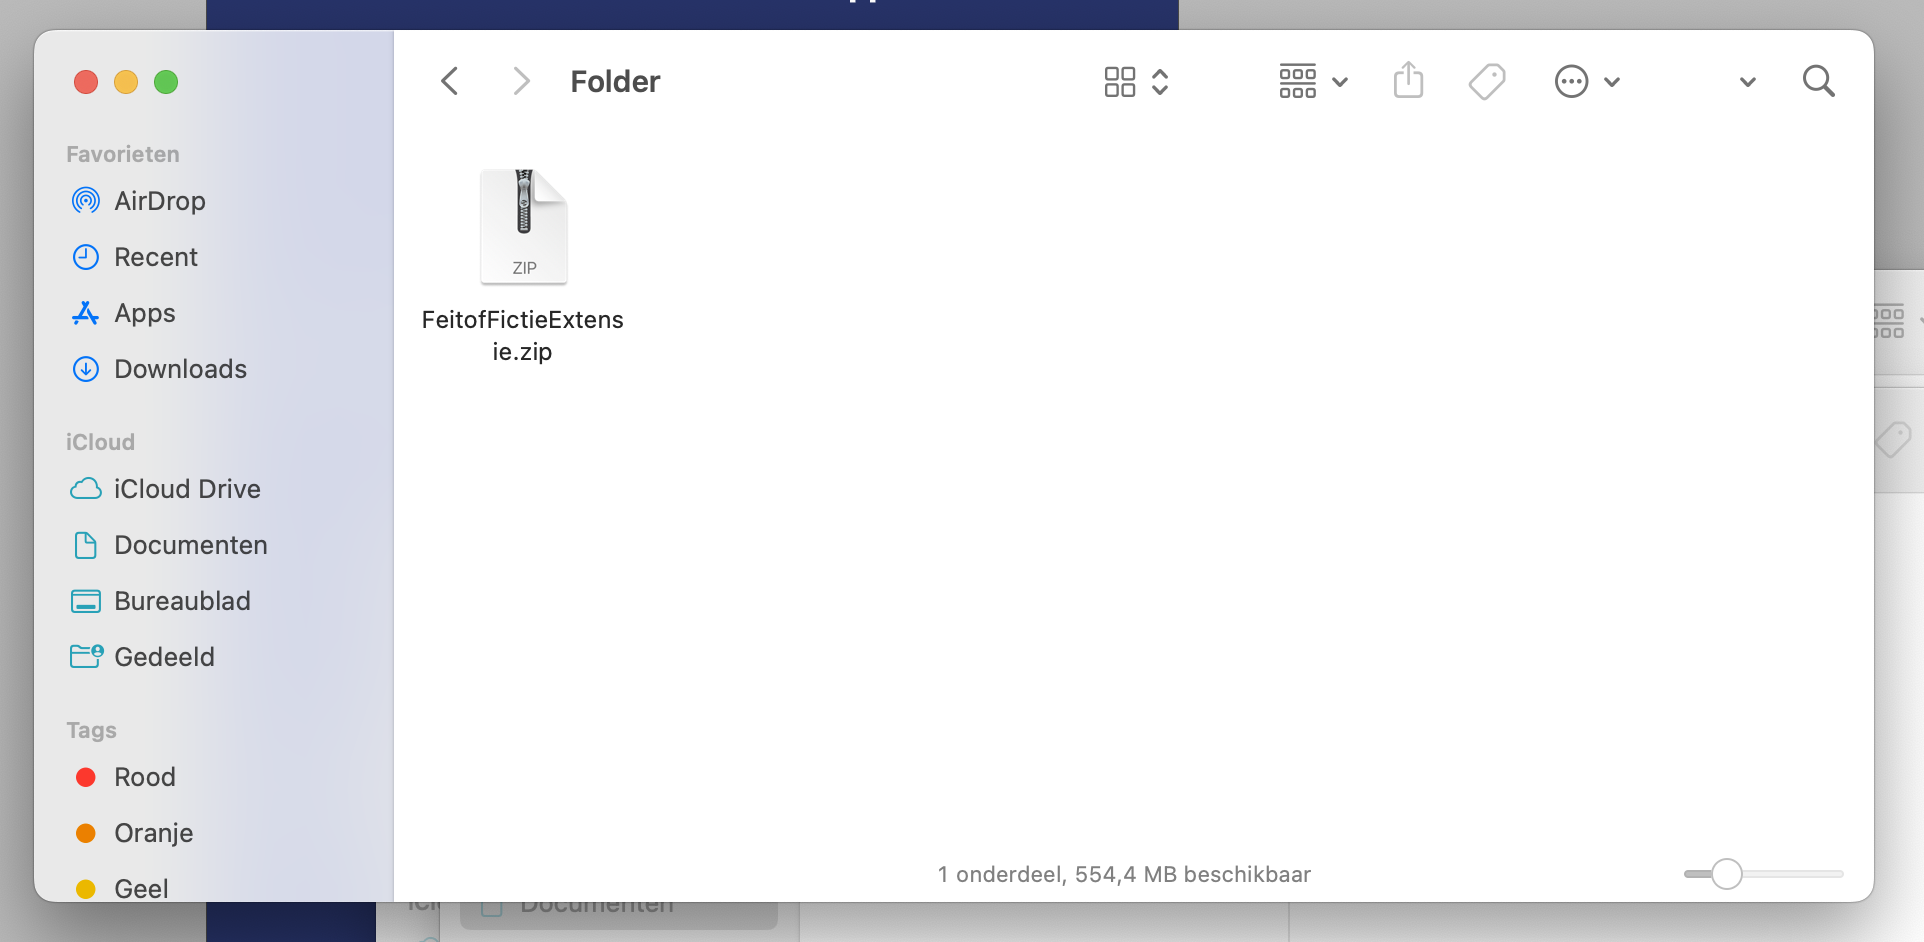The width and height of the screenshot is (1924, 942).
Task: Filter by the Rood red tag
Action: pos(144,777)
